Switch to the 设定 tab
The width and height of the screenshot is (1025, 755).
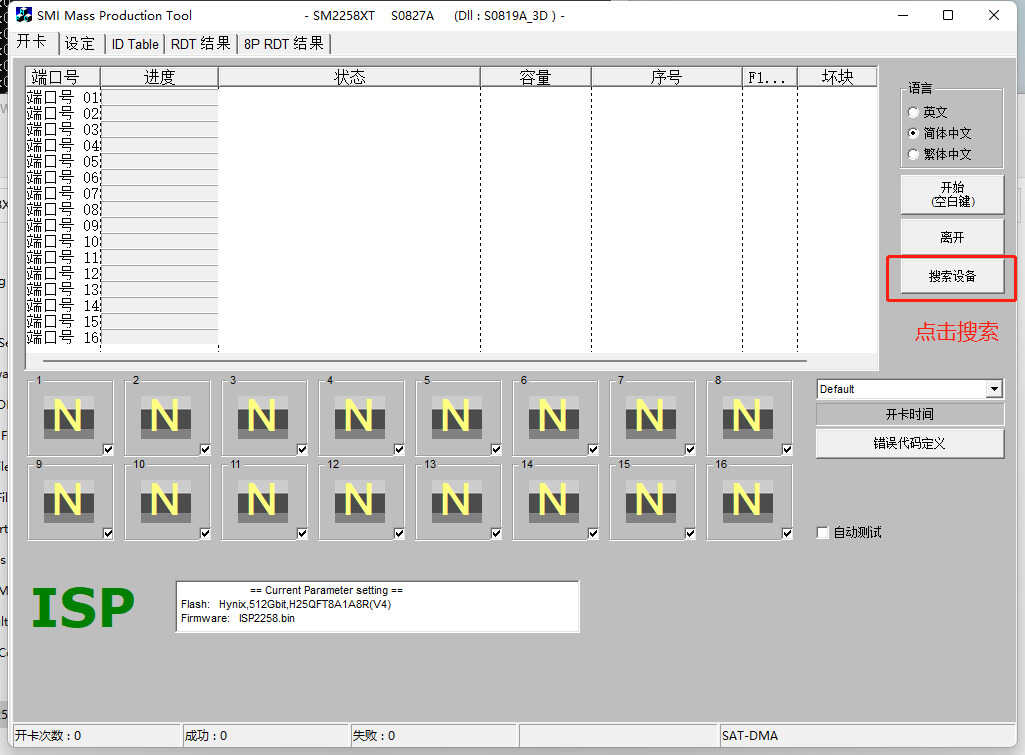click(80, 44)
